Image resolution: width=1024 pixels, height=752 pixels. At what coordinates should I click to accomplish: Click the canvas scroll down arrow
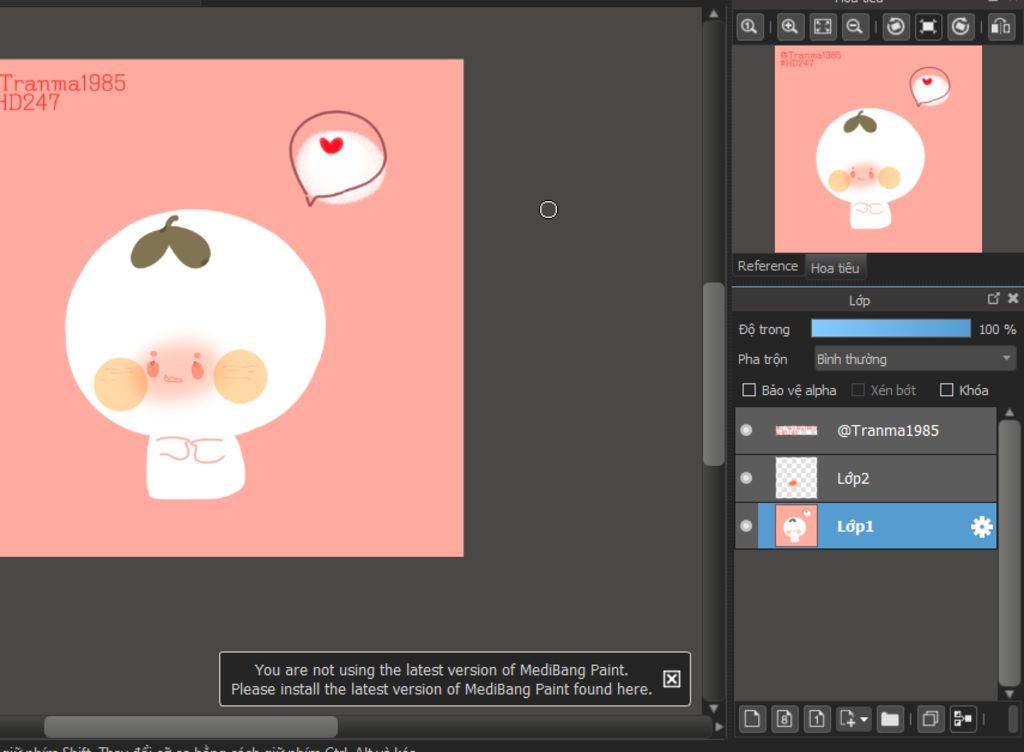coord(713,708)
